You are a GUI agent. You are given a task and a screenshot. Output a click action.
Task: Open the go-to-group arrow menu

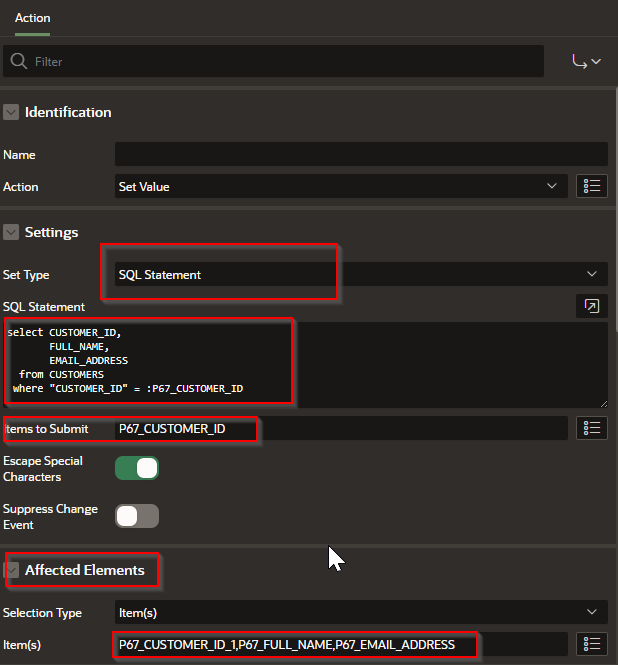587,62
